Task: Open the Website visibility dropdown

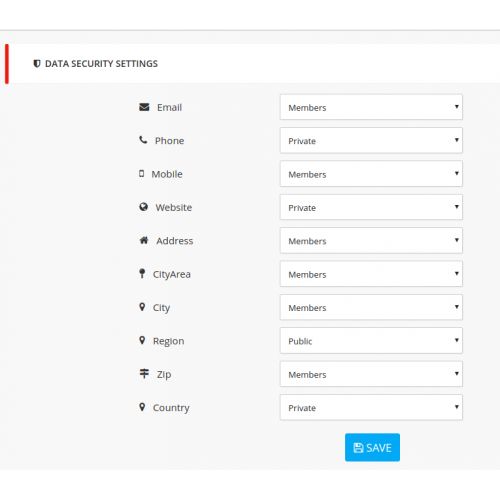Action: point(371,207)
